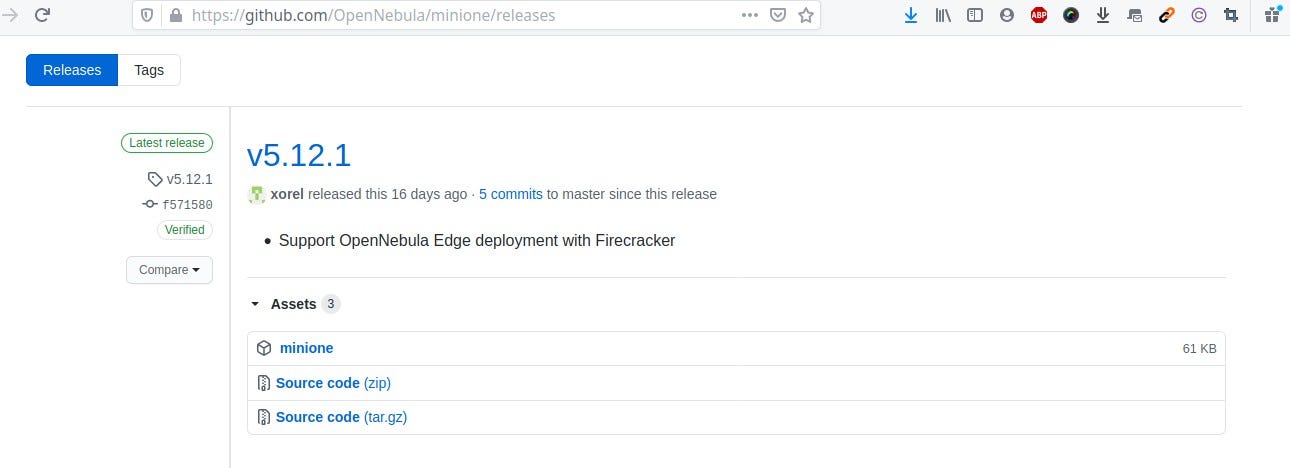The width and height of the screenshot is (1290, 468).
Task: Click the Verified signature badge
Action: [185, 230]
